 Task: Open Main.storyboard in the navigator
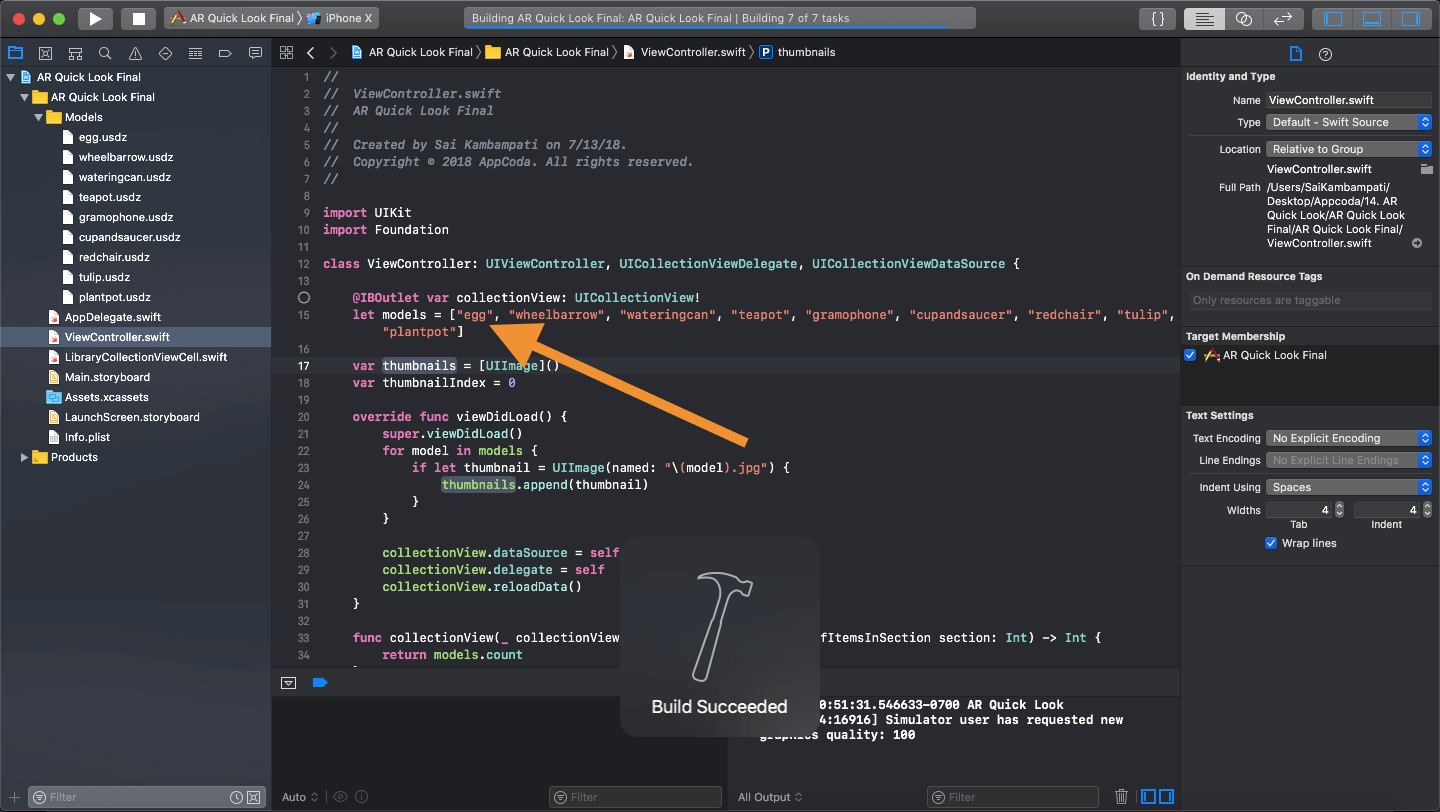coord(107,377)
